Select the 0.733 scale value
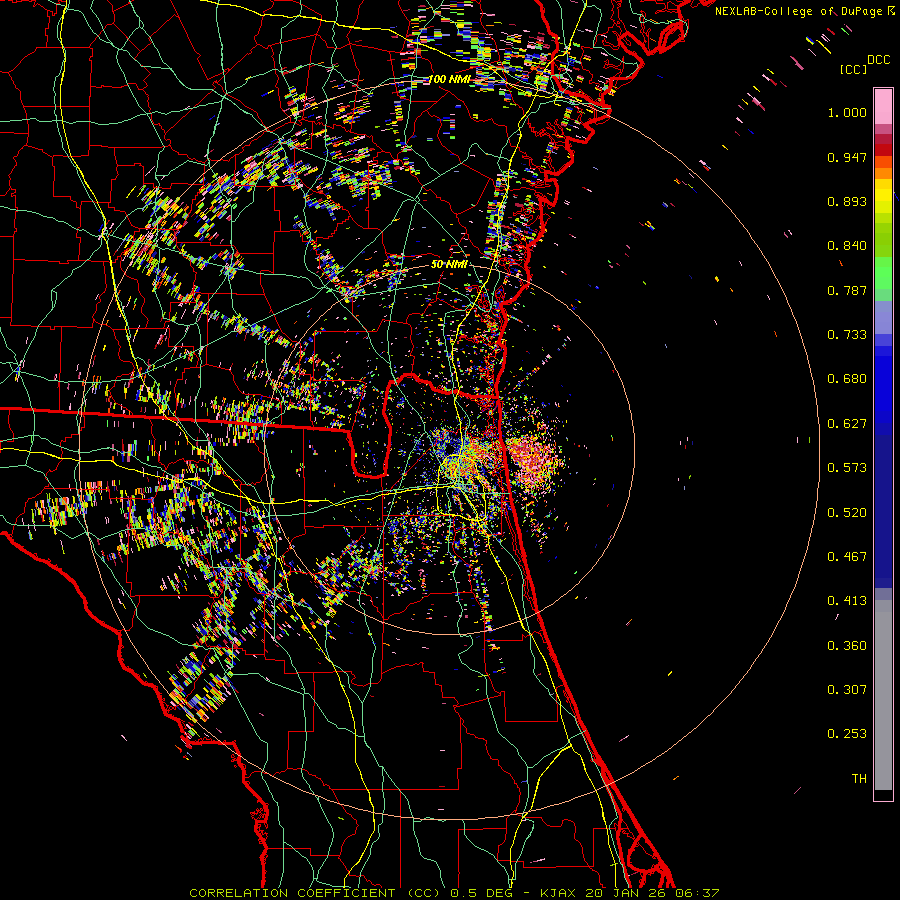This screenshot has width=900, height=900. click(x=847, y=335)
